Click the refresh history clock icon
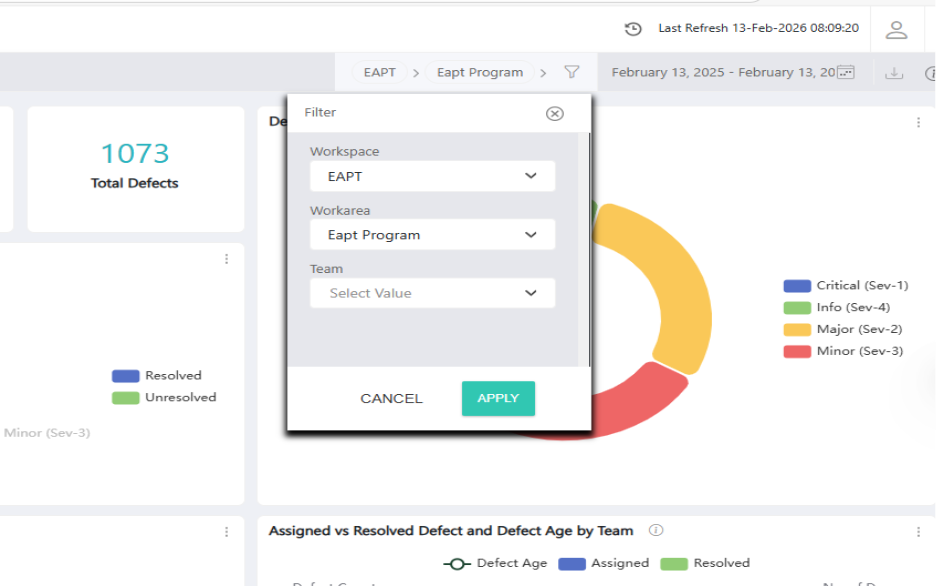 pos(633,29)
